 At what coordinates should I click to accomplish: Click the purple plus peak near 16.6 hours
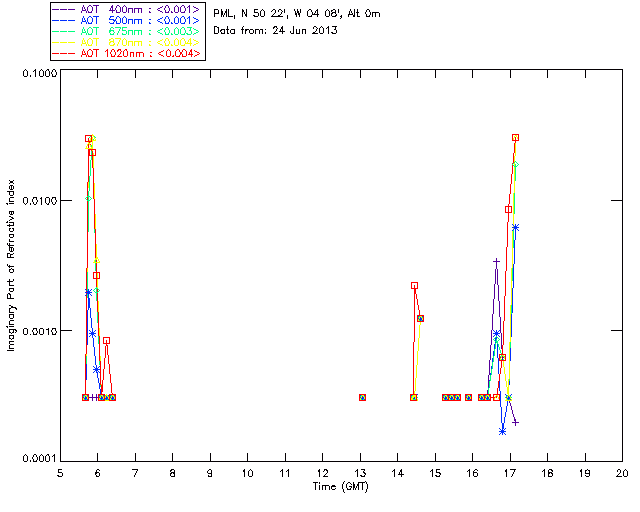pyautogui.click(x=496, y=261)
